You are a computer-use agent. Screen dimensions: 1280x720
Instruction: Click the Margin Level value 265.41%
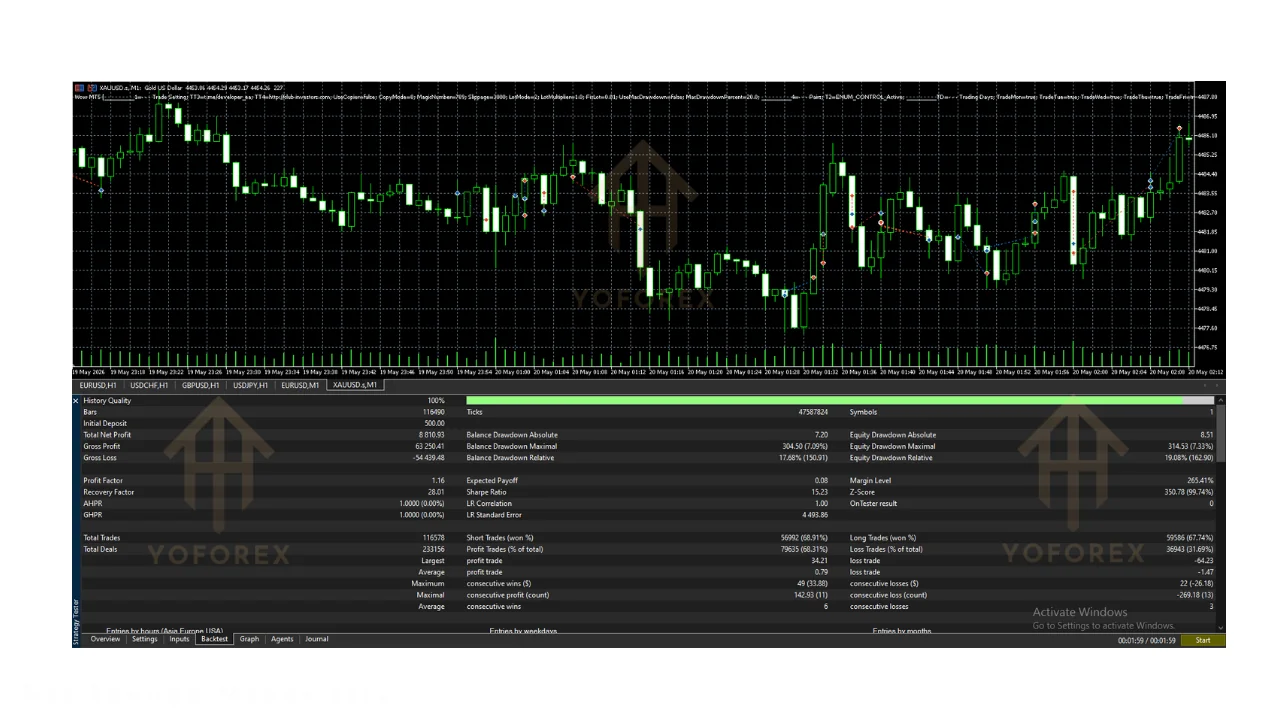pos(1201,481)
